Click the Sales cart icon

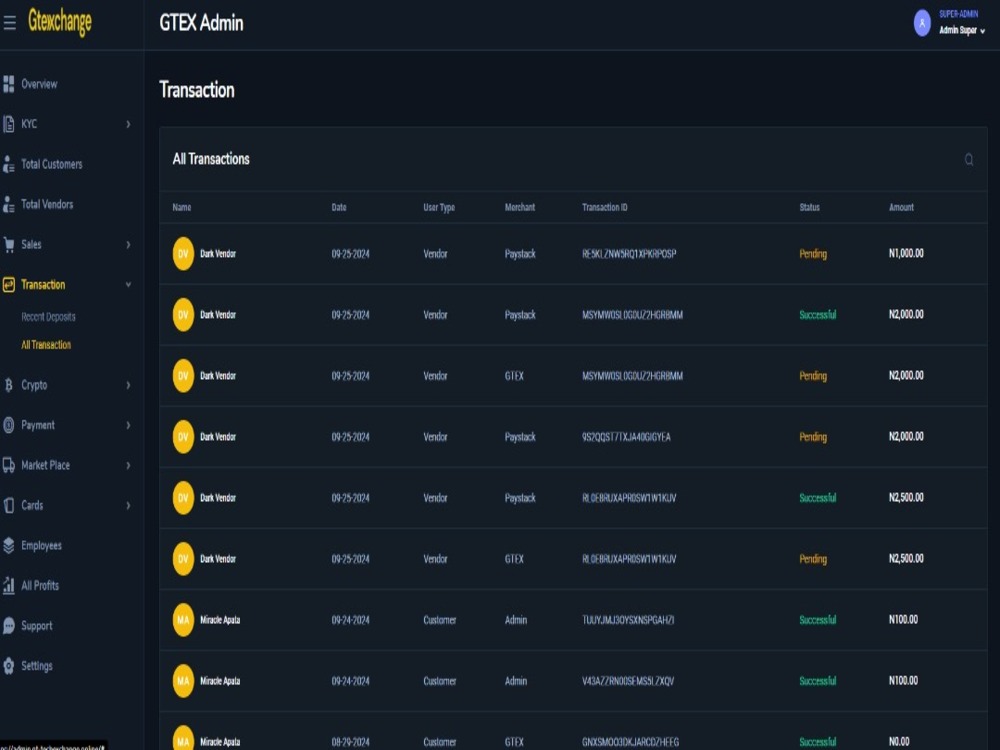[8, 244]
